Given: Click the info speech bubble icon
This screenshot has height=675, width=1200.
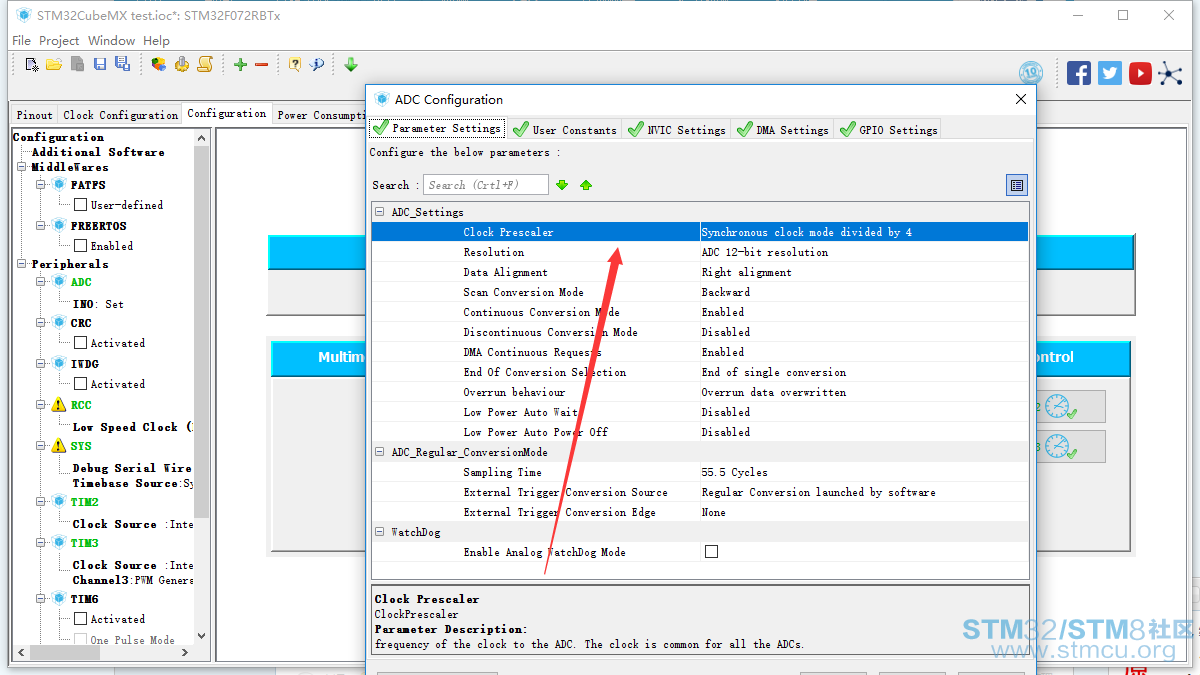Looking at the screenshot, I should [317, 64].
